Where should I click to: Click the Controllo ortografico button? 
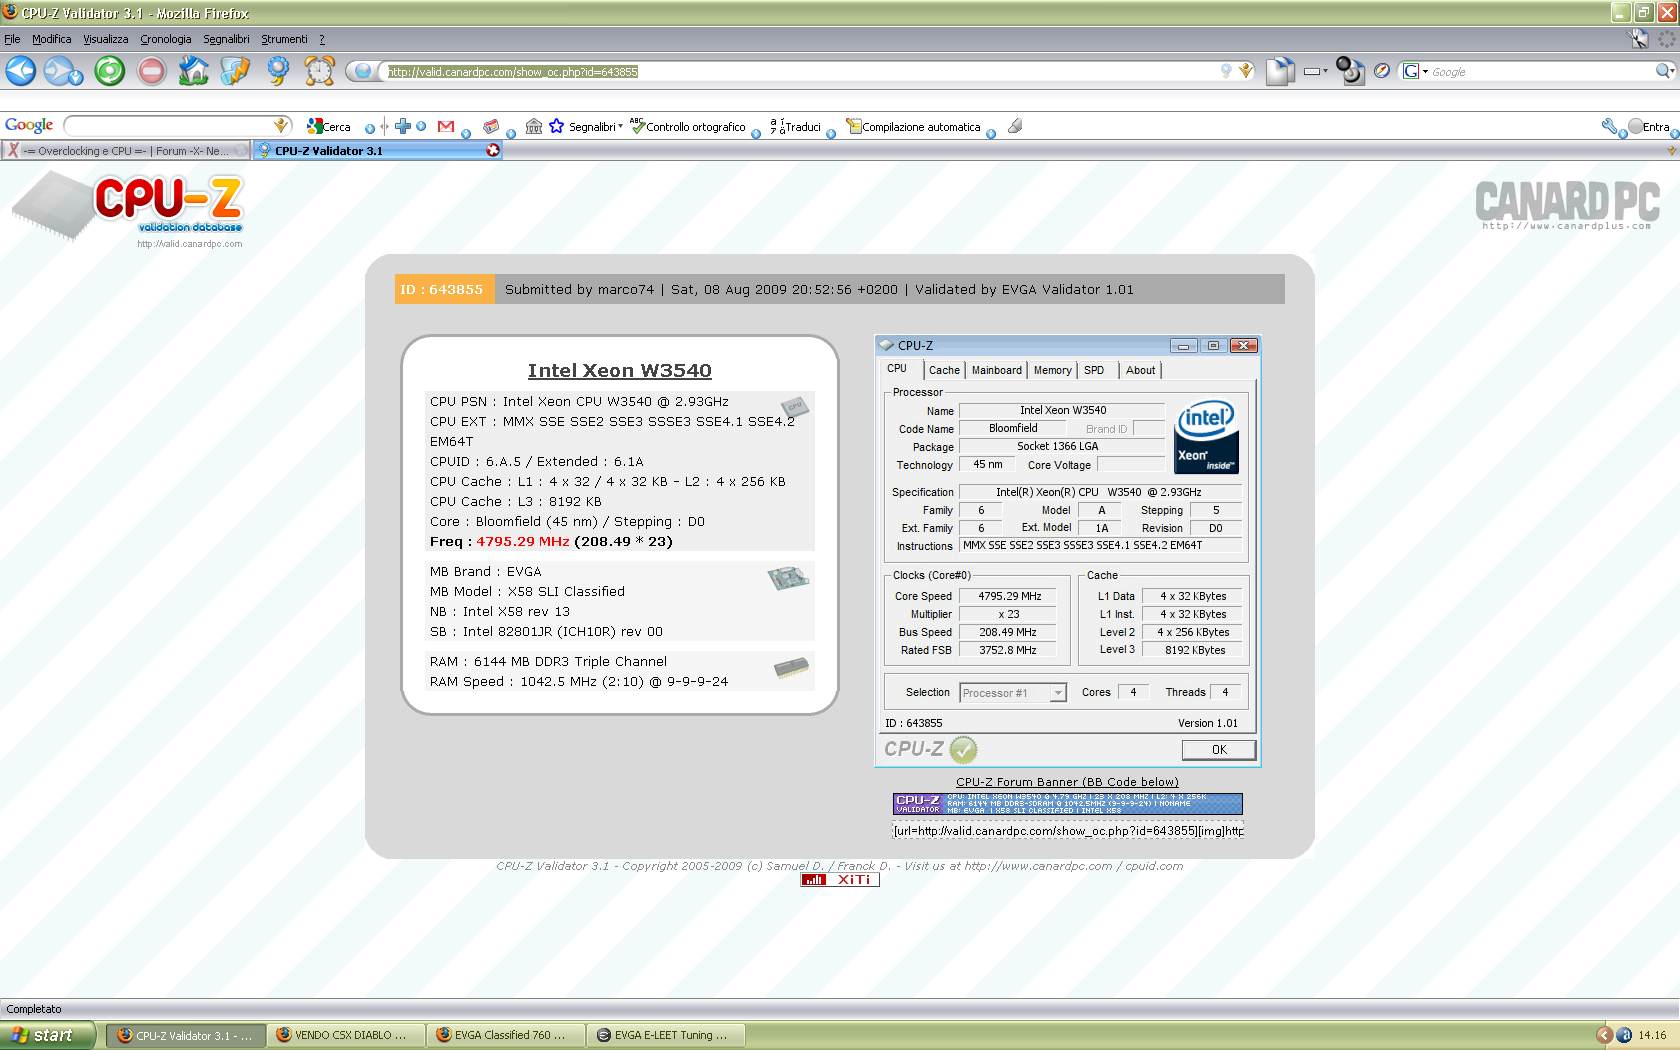tap(688, 126)
